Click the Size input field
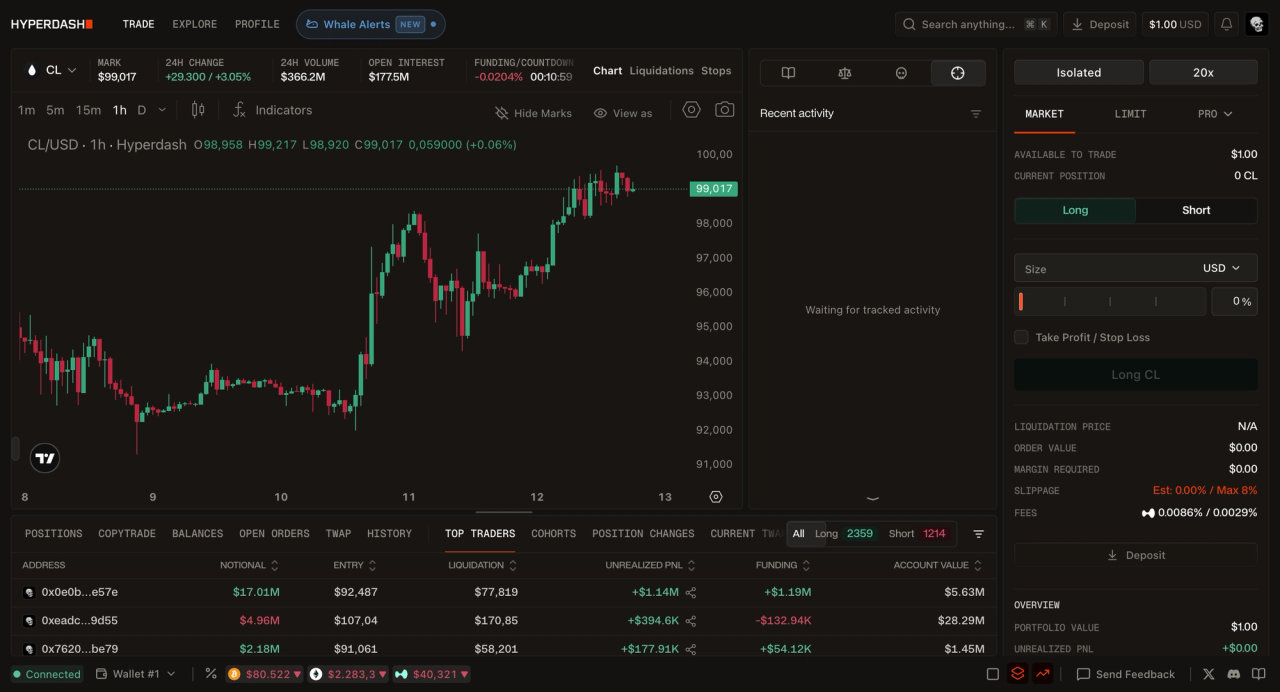Screen dimensions: 1280x692 [x=1105, y=268]
